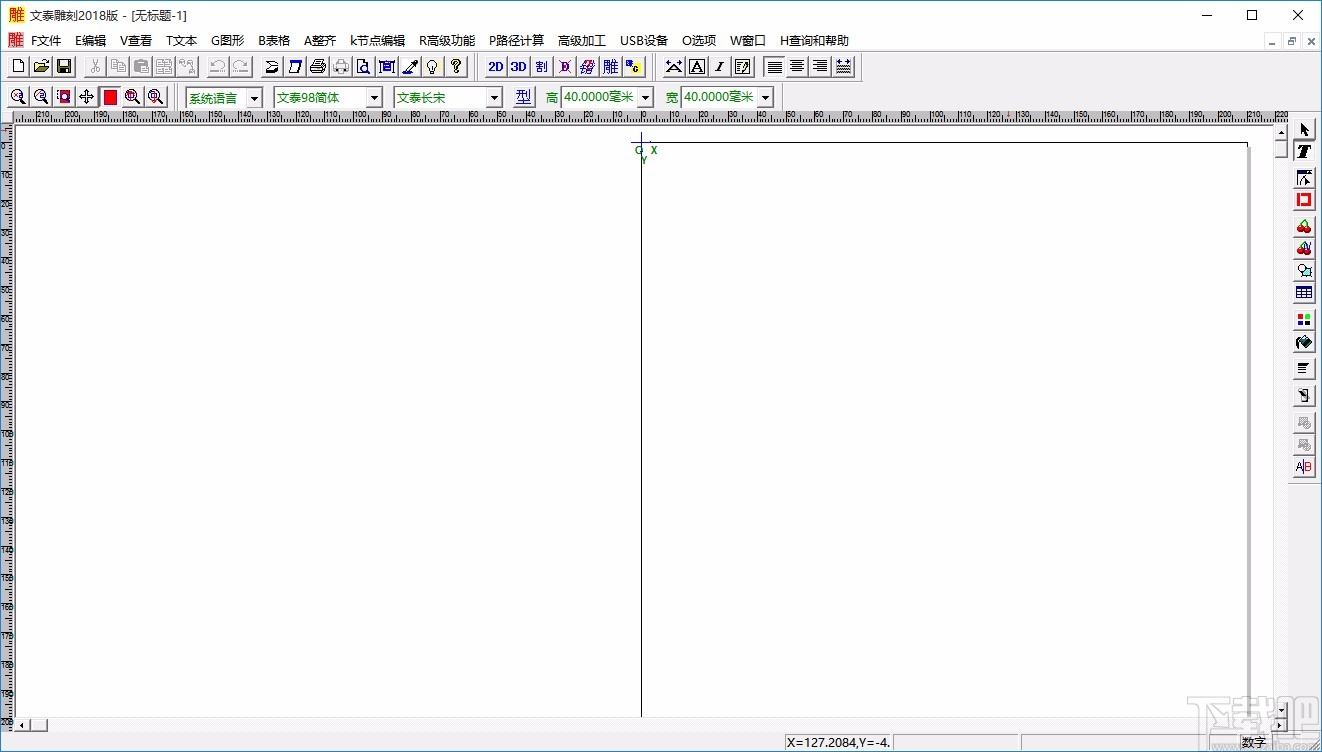Click the red rectangle frame tool

coord(1304,200)
